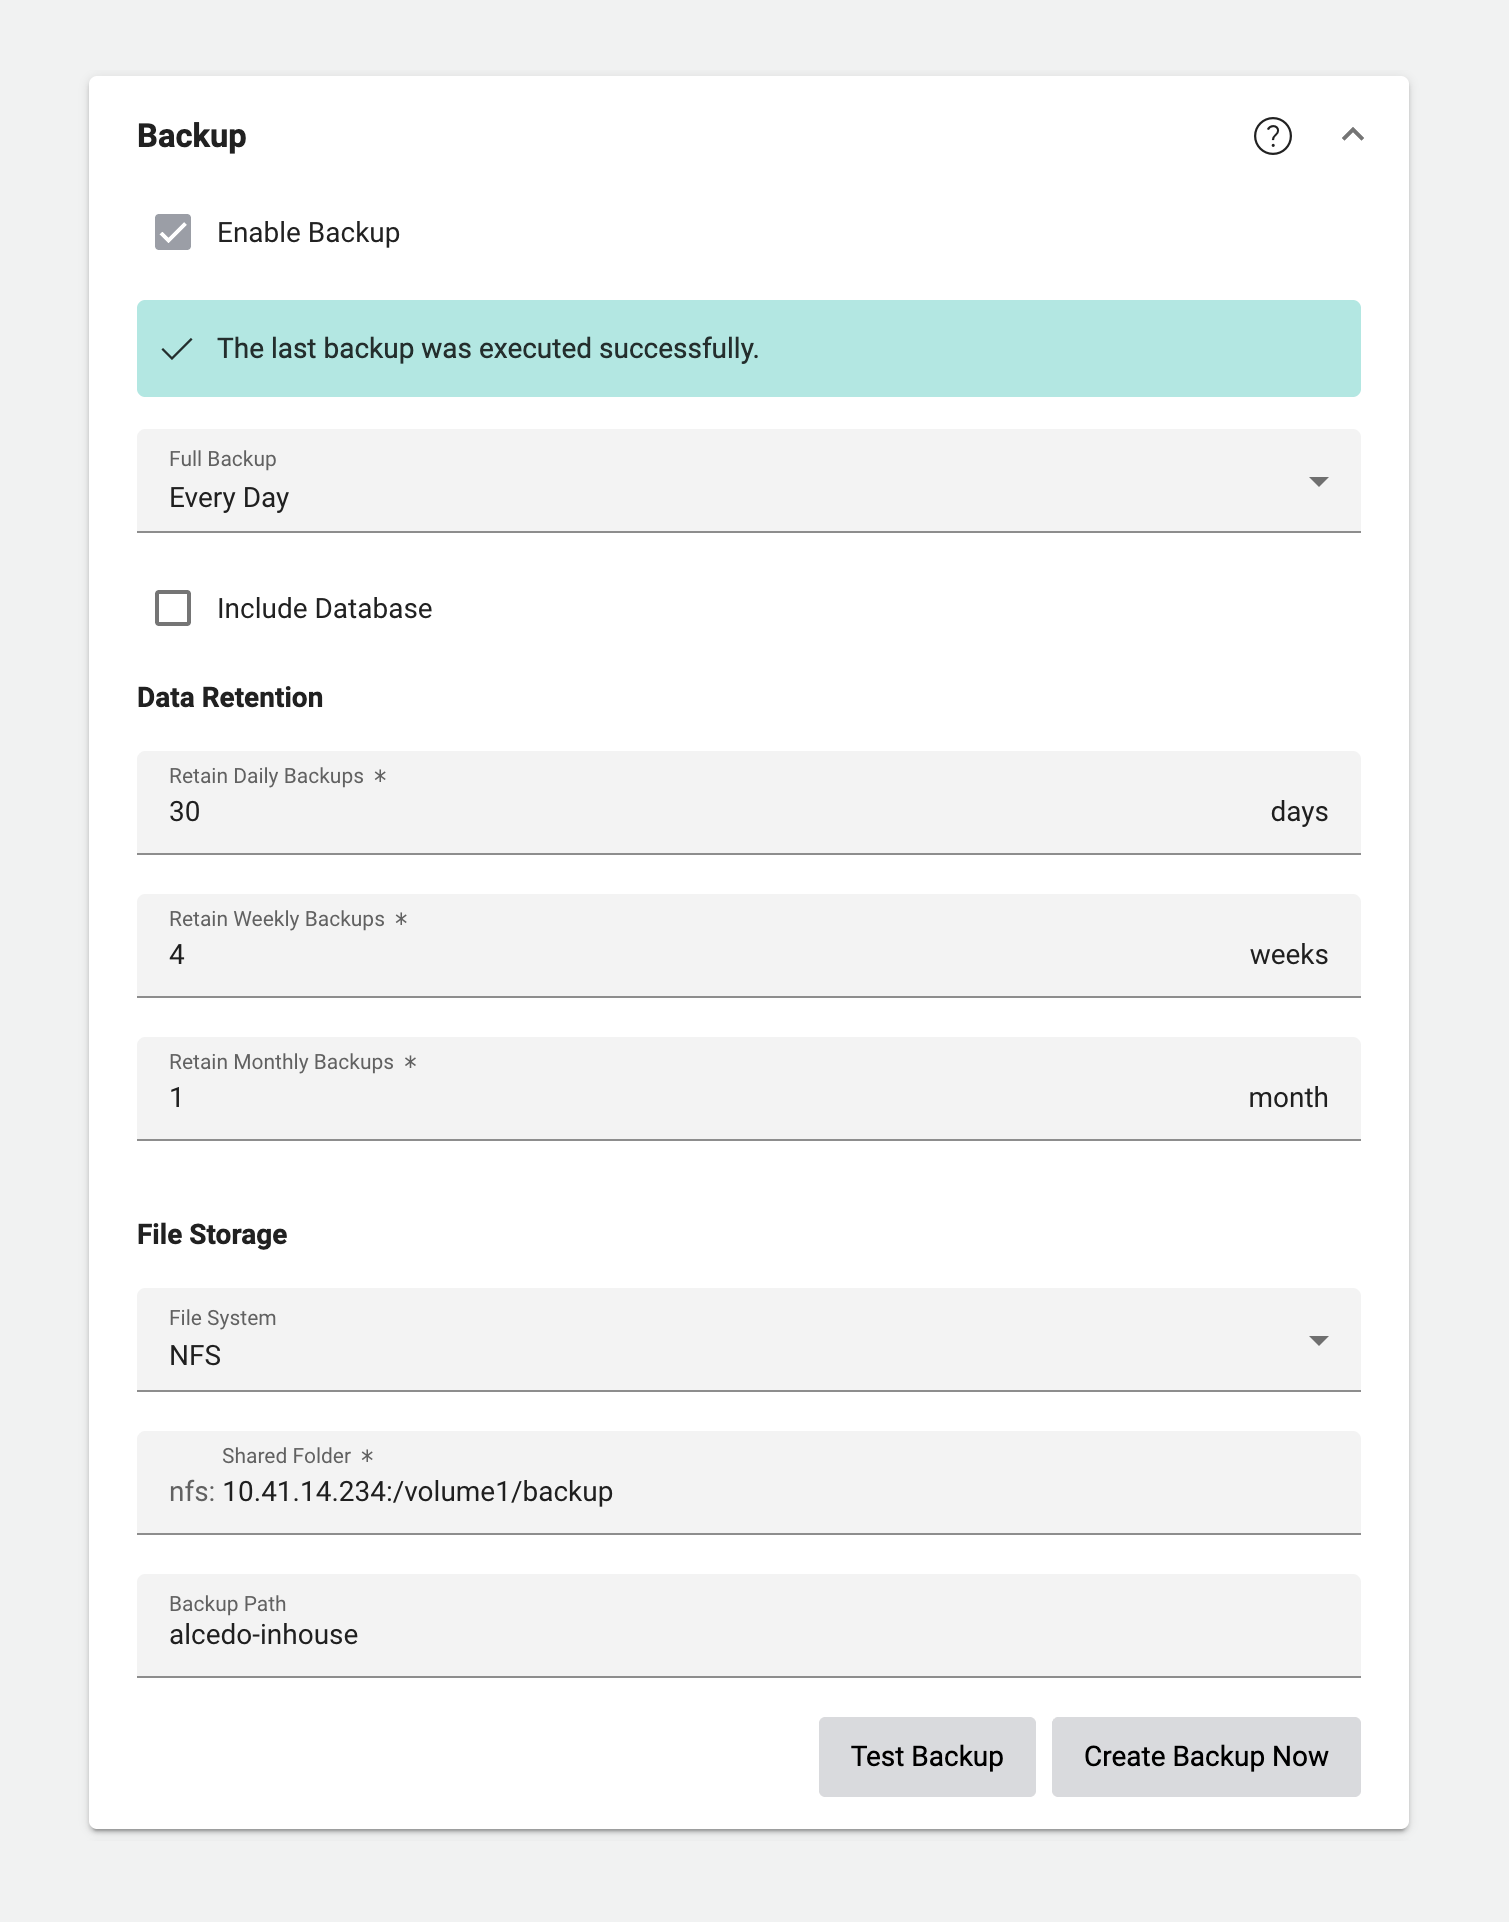1509x1922 pixels.
Task: Collapse the Backup panel with the chevron
Action: [x=1352, y=135]
